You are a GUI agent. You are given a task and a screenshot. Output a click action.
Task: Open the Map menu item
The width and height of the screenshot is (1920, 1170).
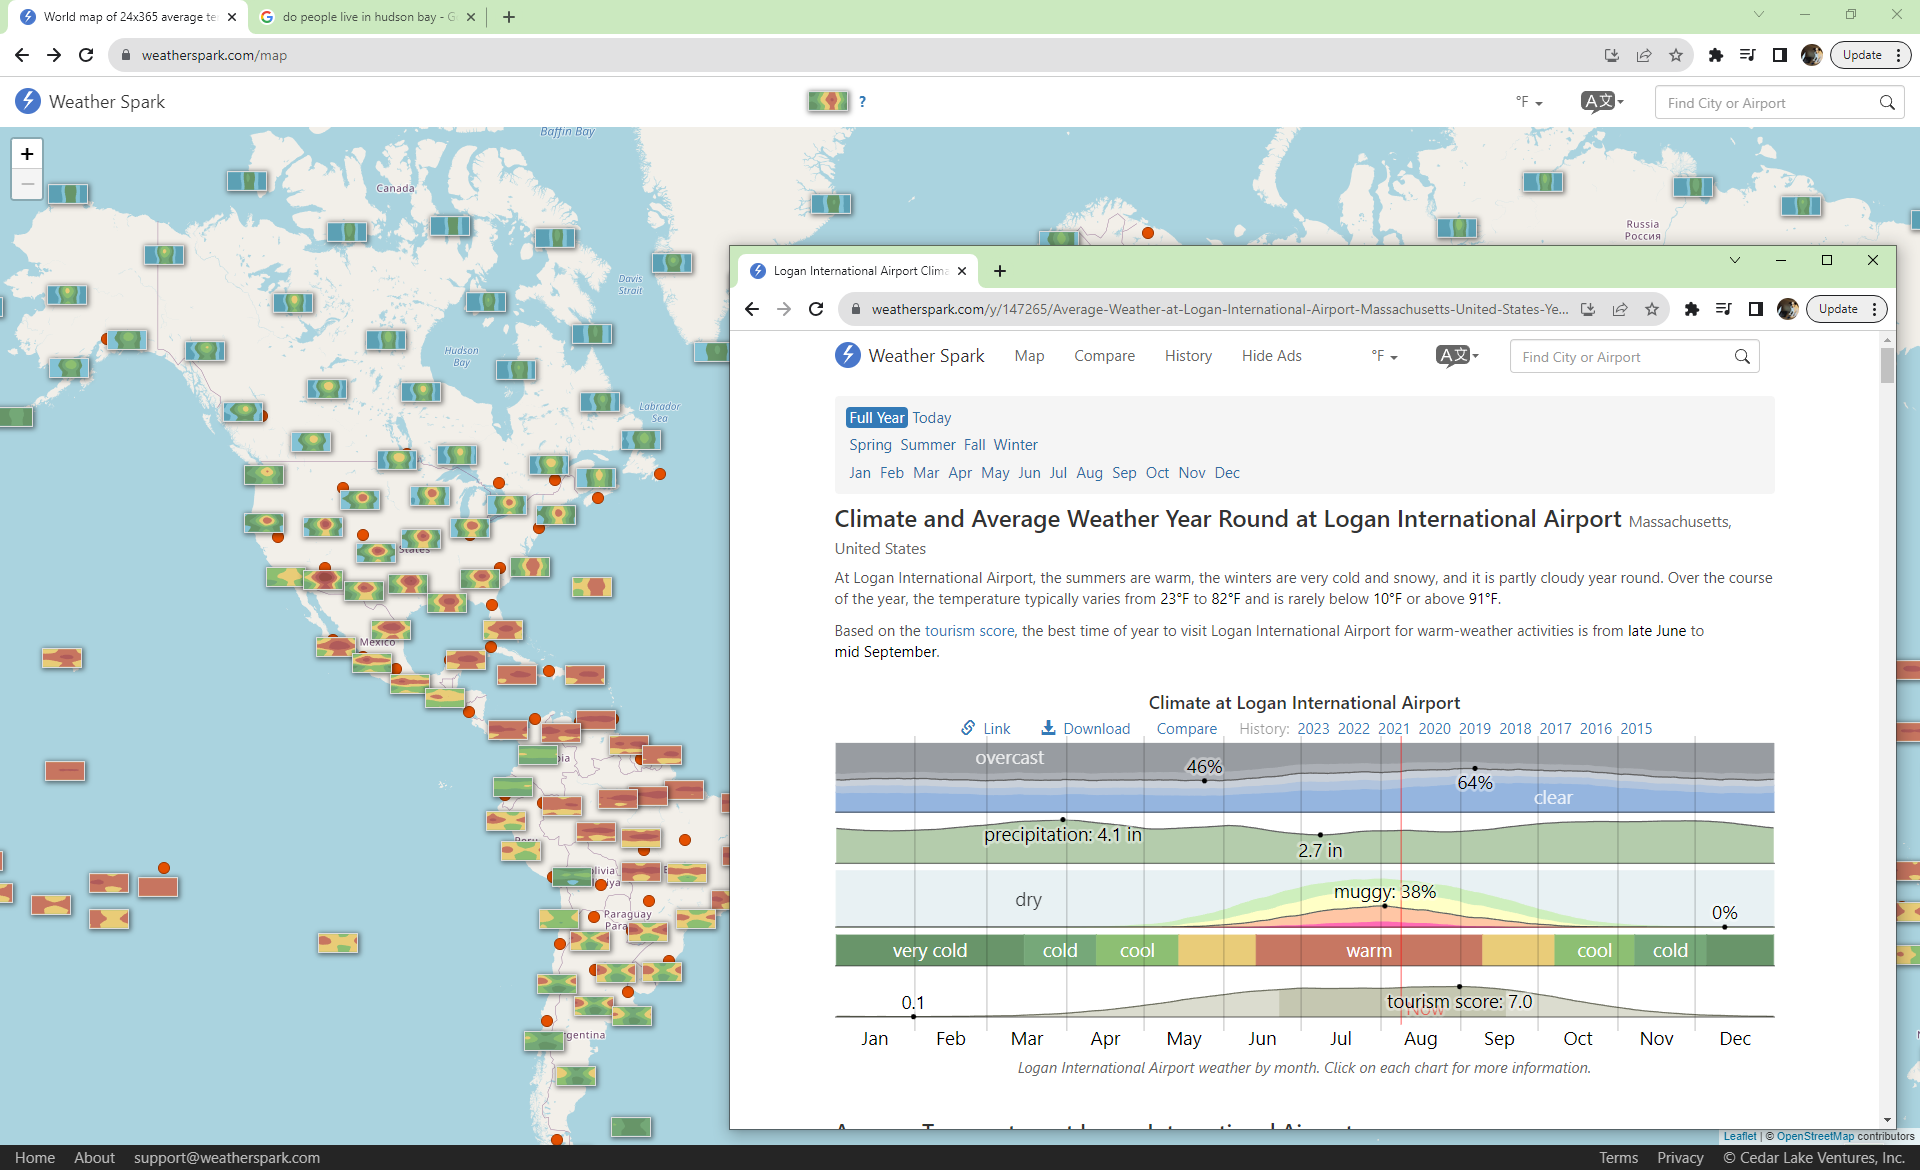pos(1029,356)
